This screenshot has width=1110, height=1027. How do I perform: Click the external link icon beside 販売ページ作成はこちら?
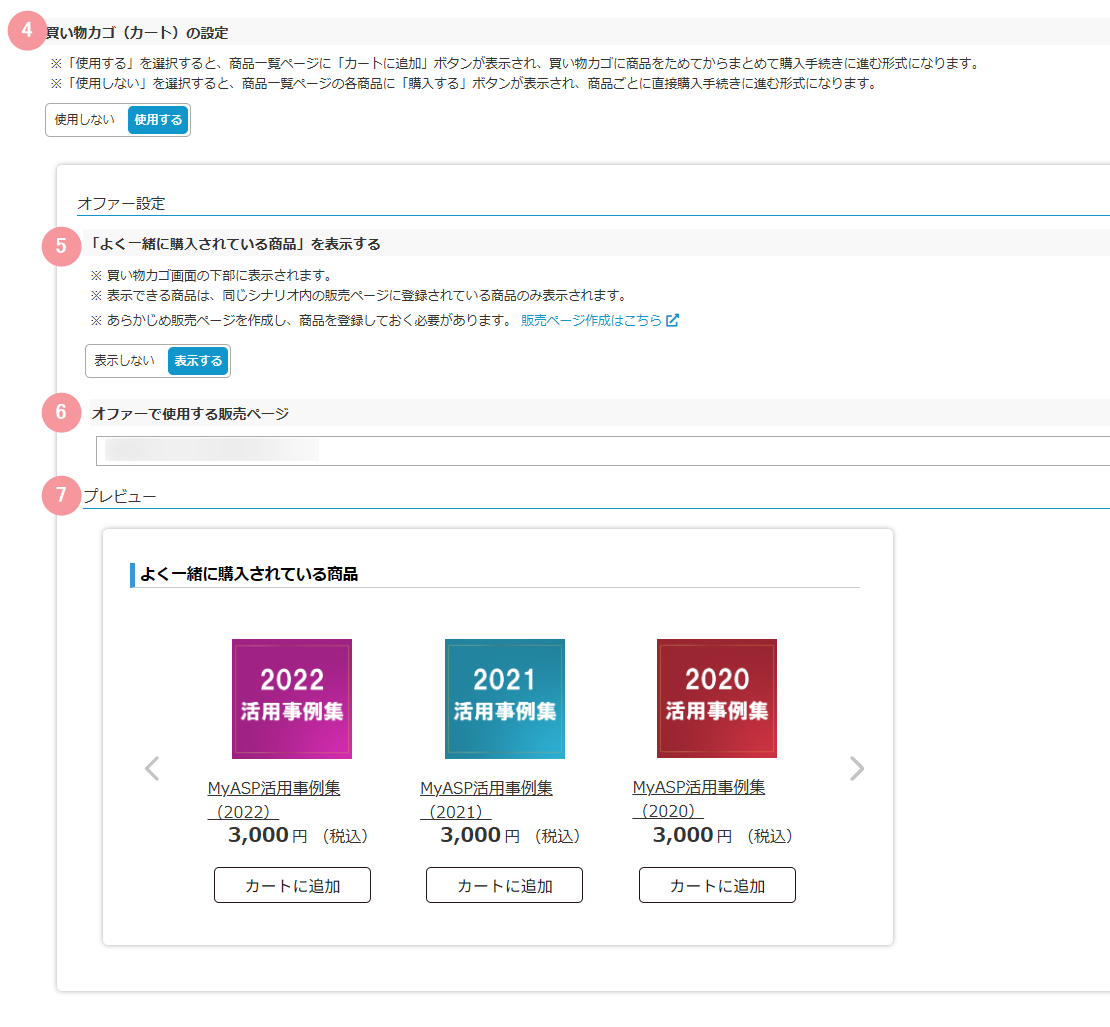click(673, 321)
